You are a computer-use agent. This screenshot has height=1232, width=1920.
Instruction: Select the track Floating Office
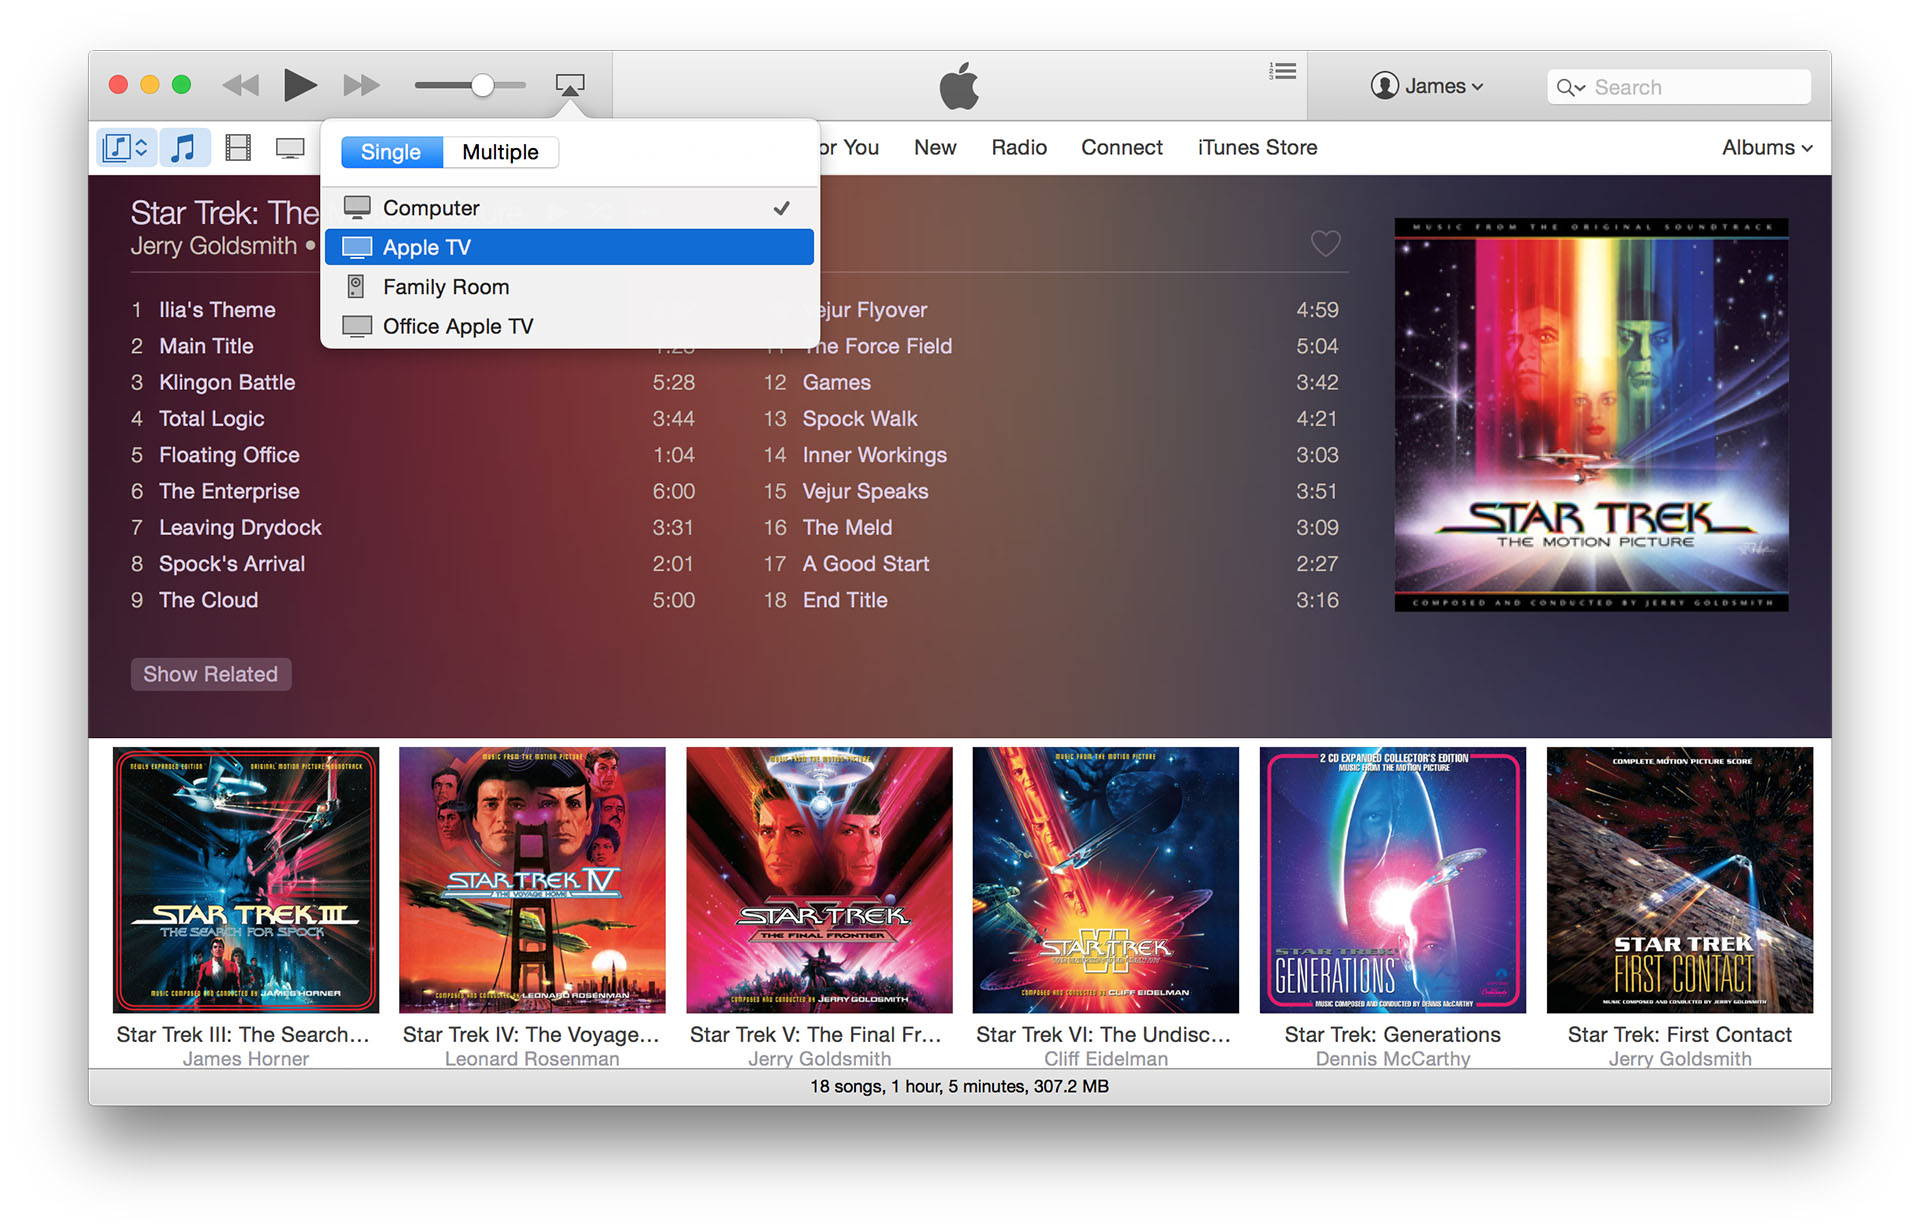229,455
